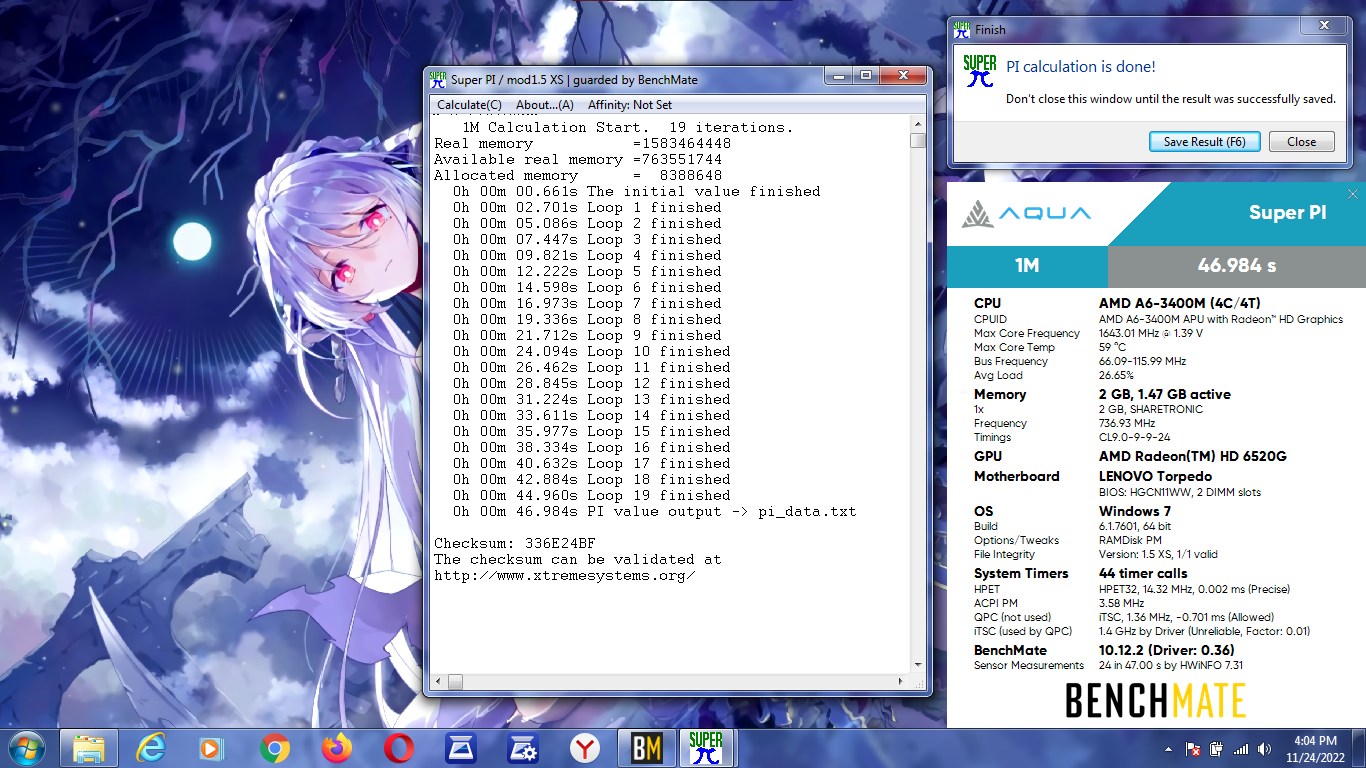Click the horizontal scrollbar thumb in Super PI
1366x768 pixels.
pos(455,682)
